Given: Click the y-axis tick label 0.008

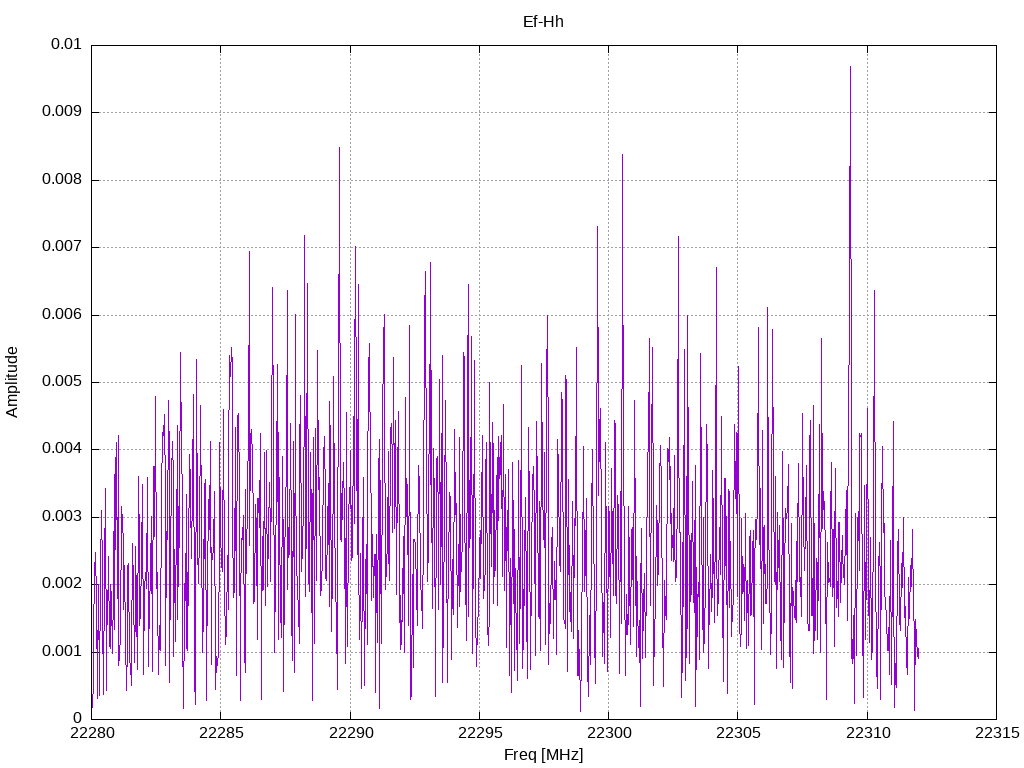Looking at the screenshot, I should tap(62, 180).
